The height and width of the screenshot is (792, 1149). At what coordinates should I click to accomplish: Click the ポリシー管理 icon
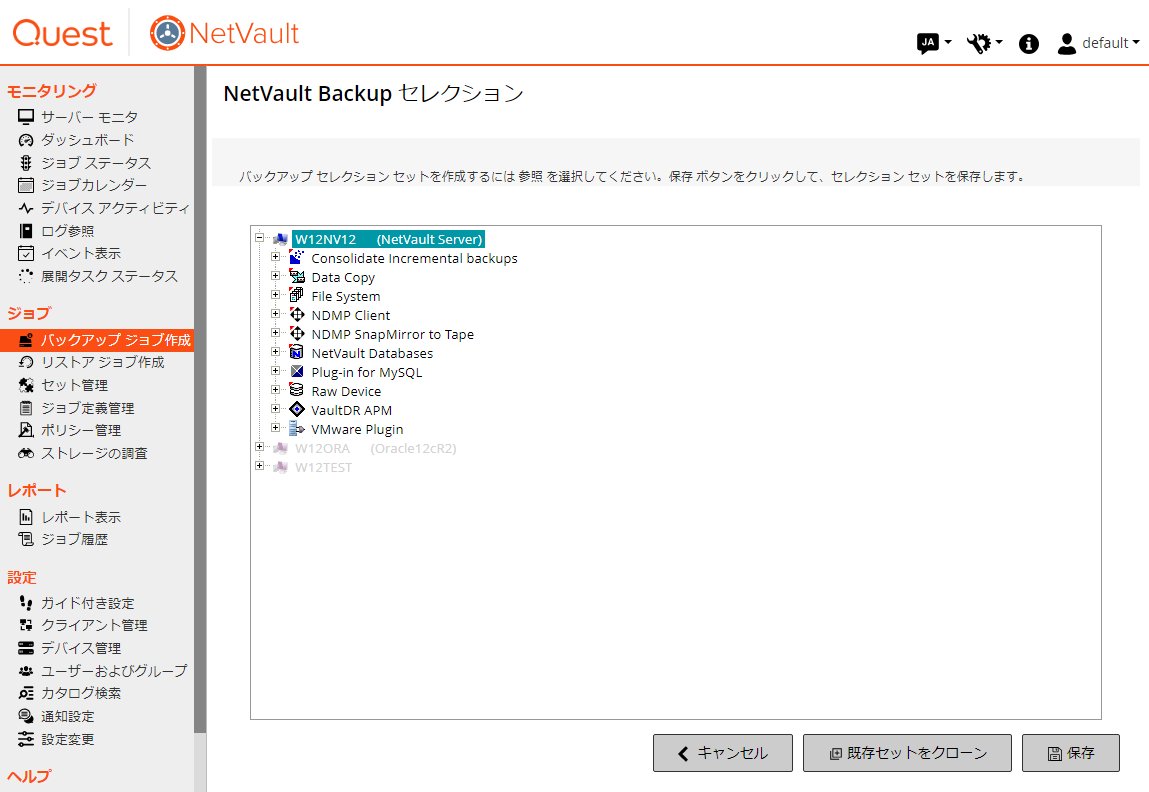coord(26,430)
